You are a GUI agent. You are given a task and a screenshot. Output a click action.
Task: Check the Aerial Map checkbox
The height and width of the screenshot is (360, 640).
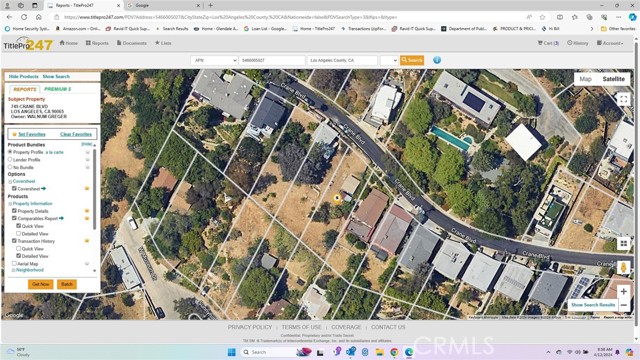(x=14, y=264)
